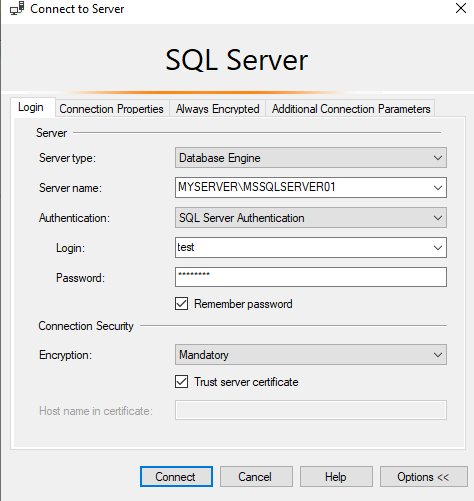The height and width of the screenshot is (501, 474).
Task: Open Server type dropdown arrow
Action: [x=438, y=158]
